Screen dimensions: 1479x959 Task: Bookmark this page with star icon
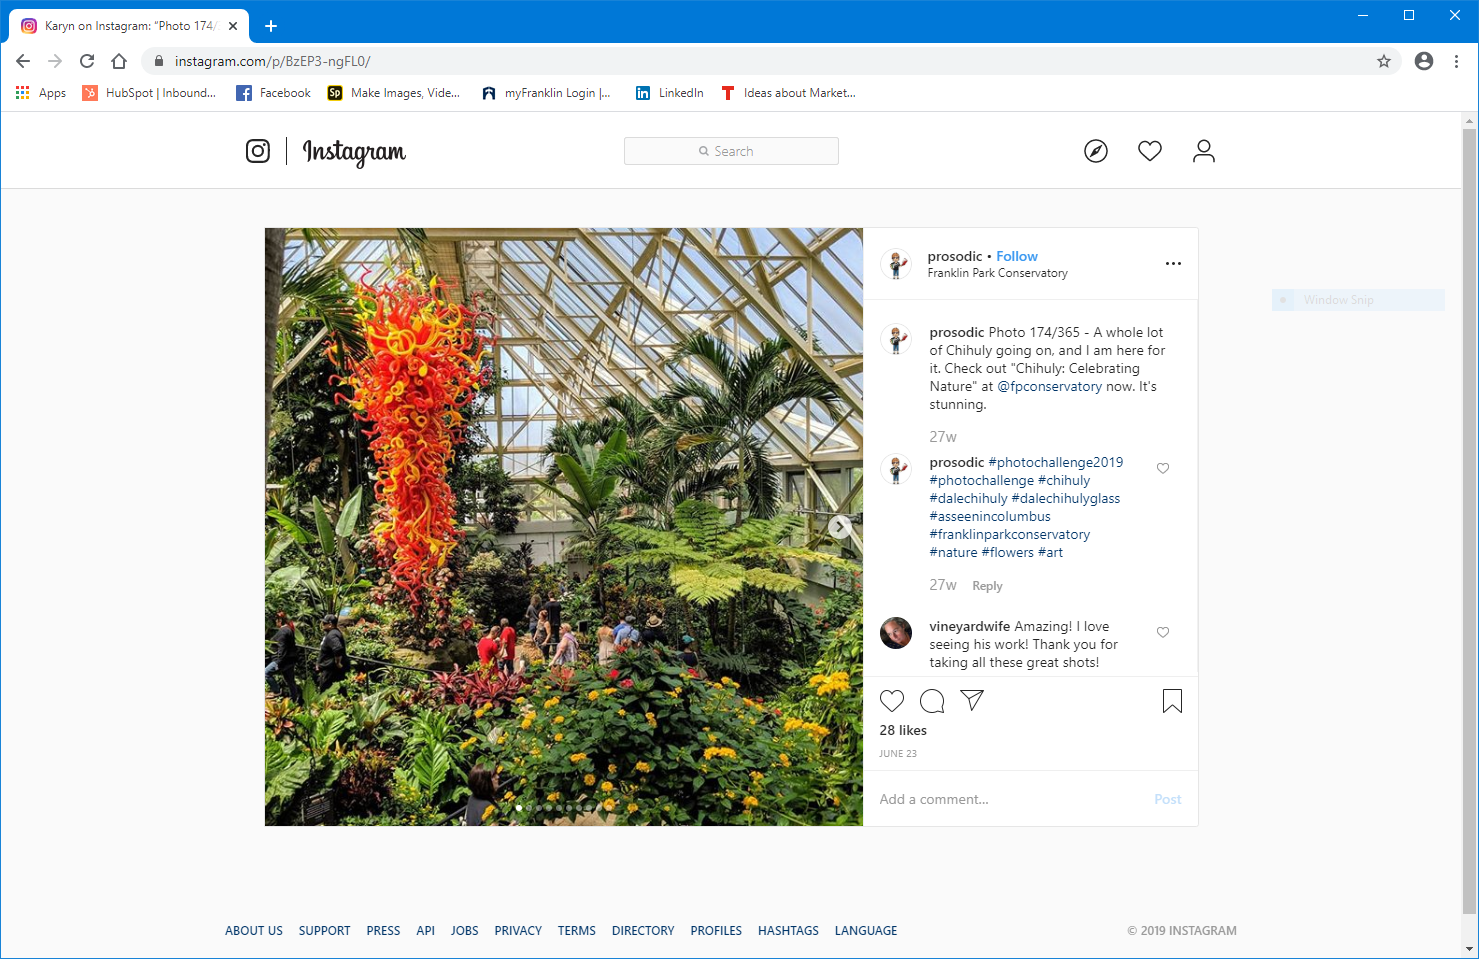tap(1384, 61)
